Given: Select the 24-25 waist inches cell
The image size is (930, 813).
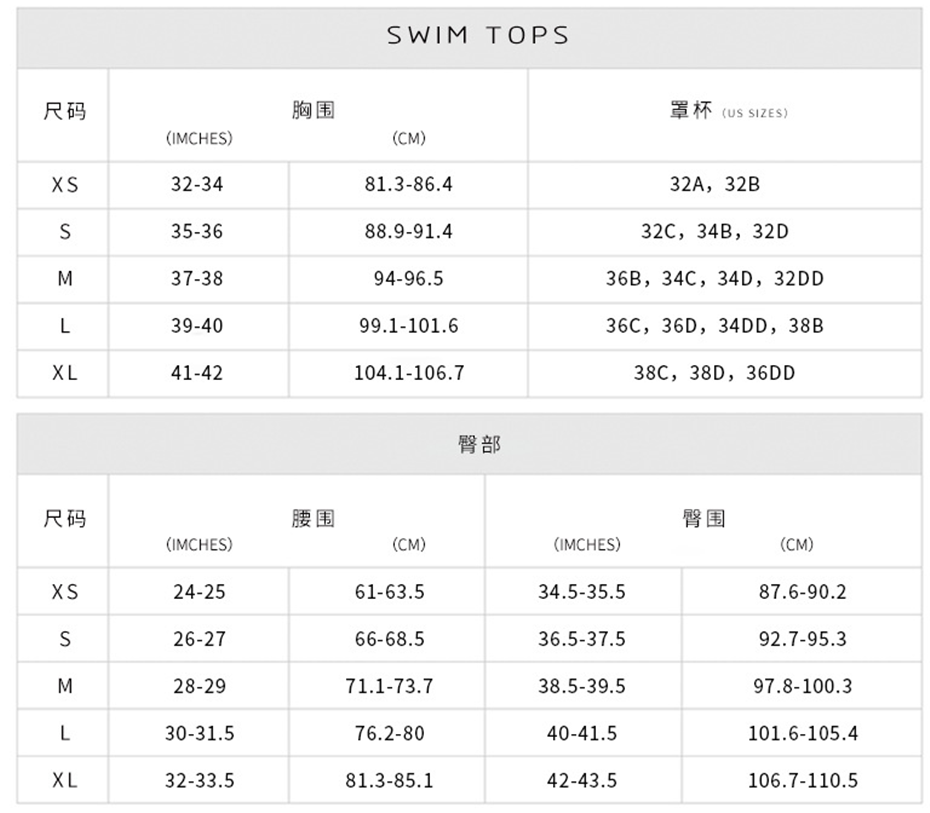Looking at the screenshot, I should point(199,592).
